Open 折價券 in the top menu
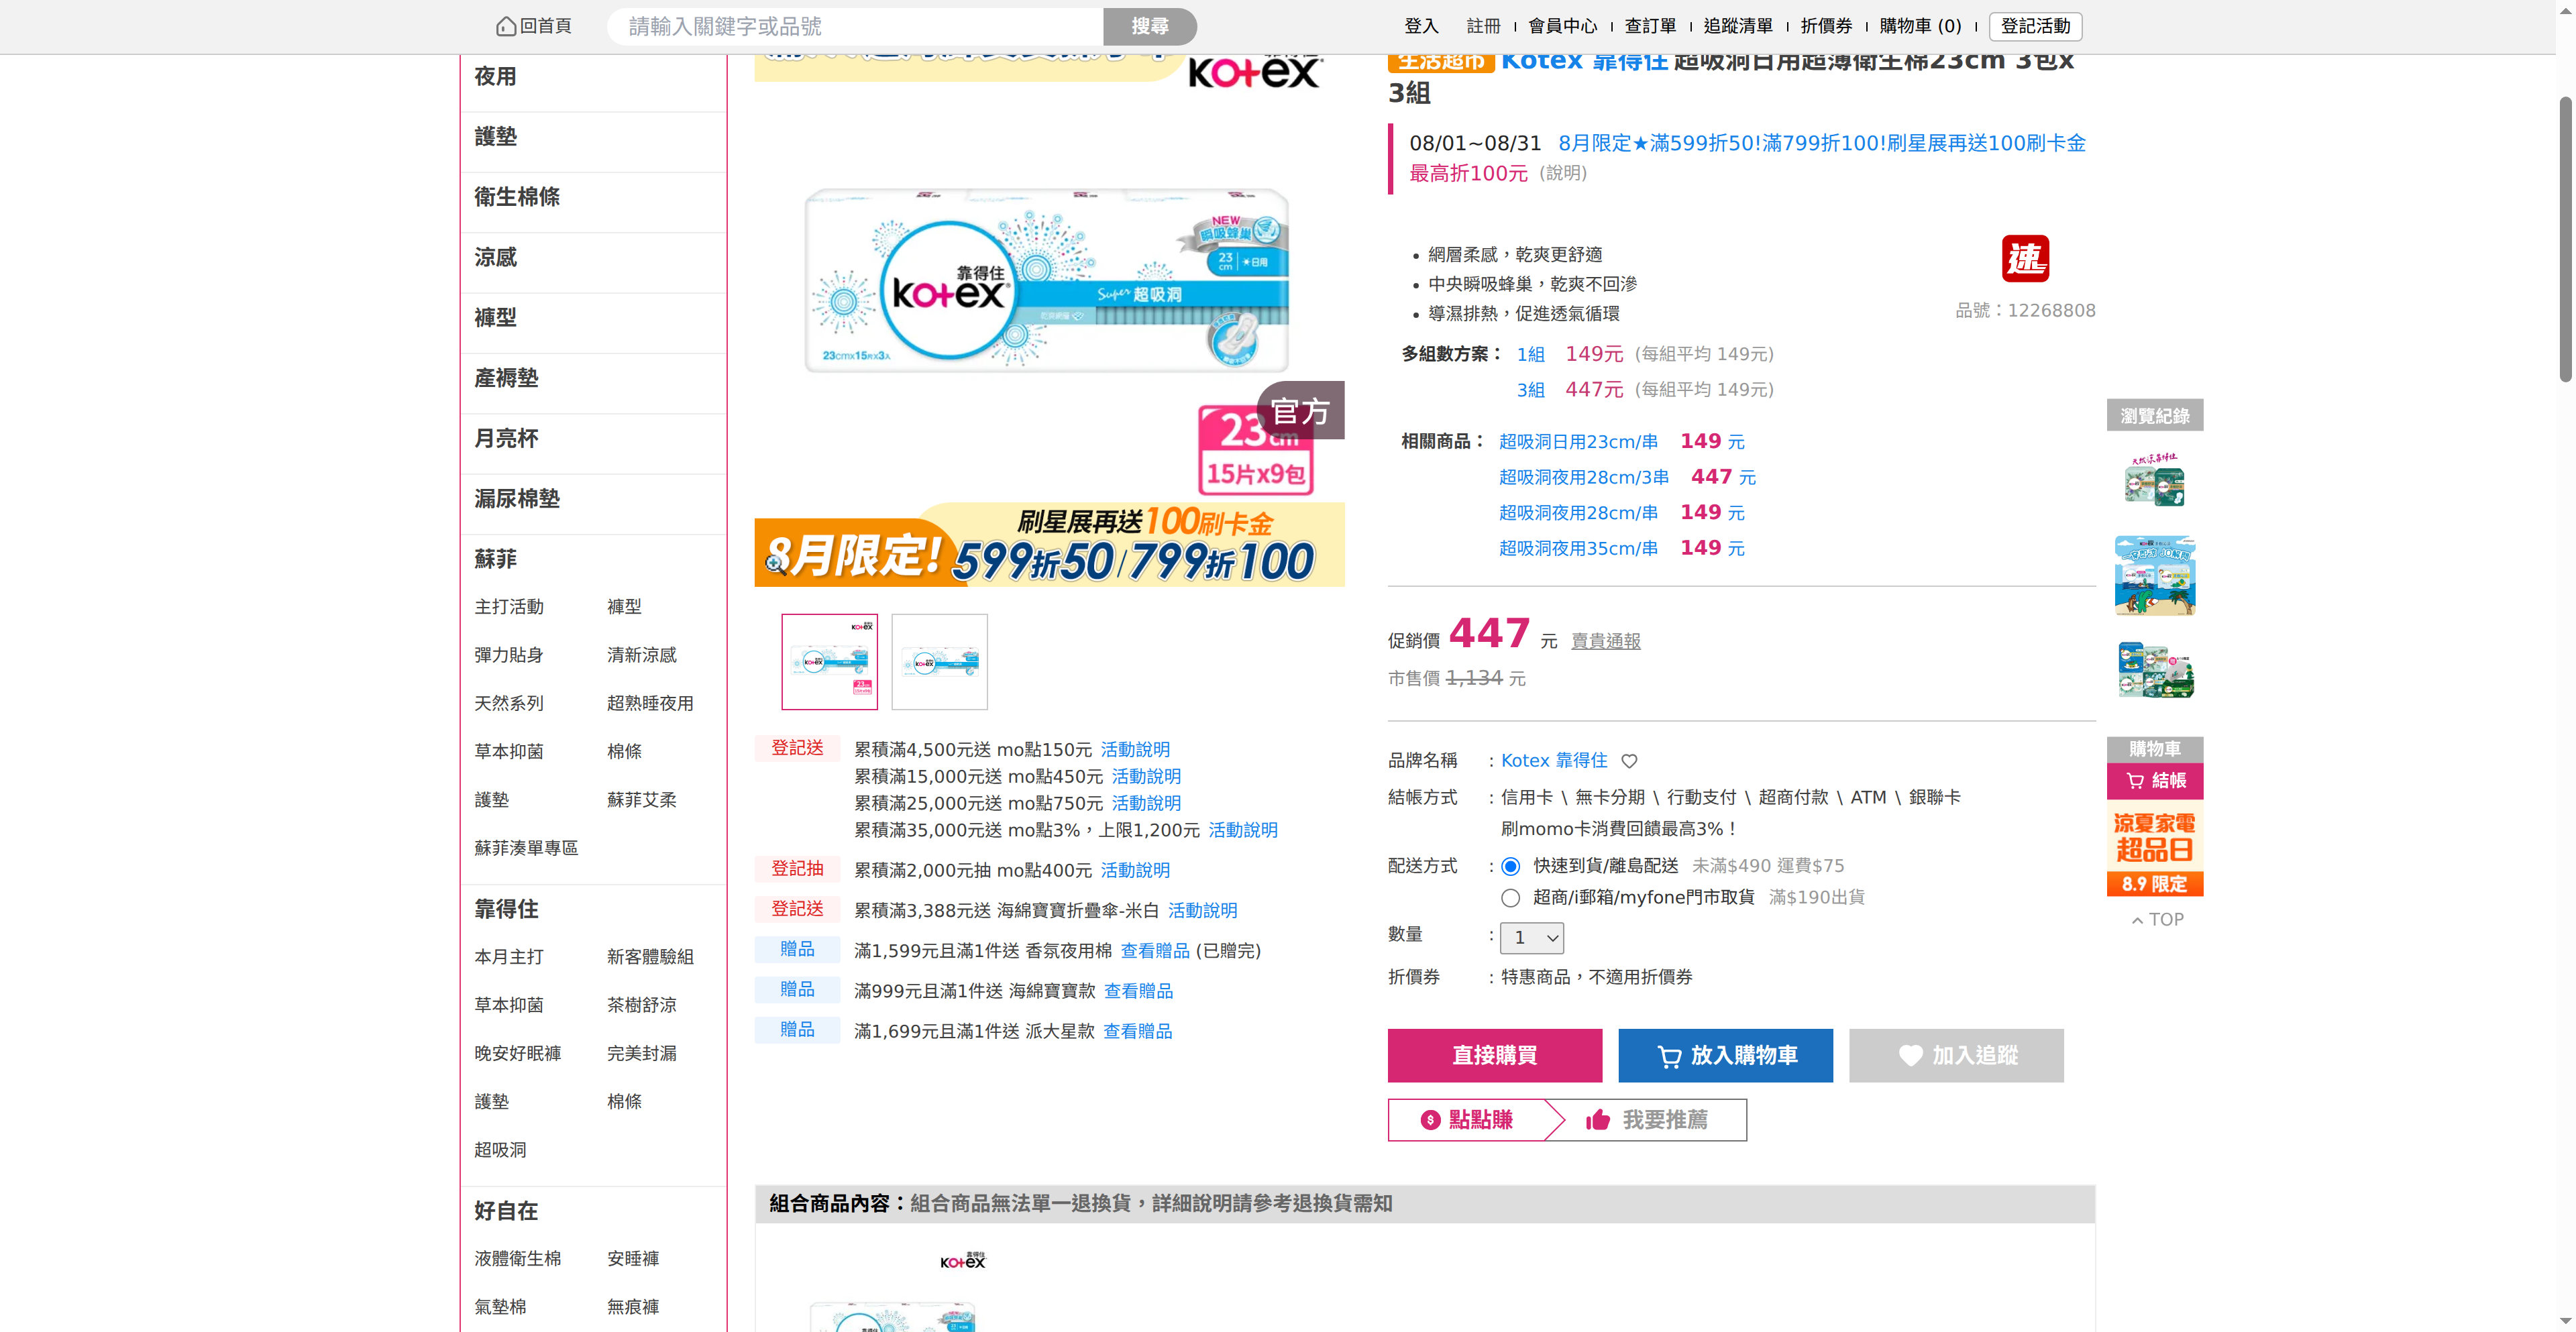 point(1826,26)
